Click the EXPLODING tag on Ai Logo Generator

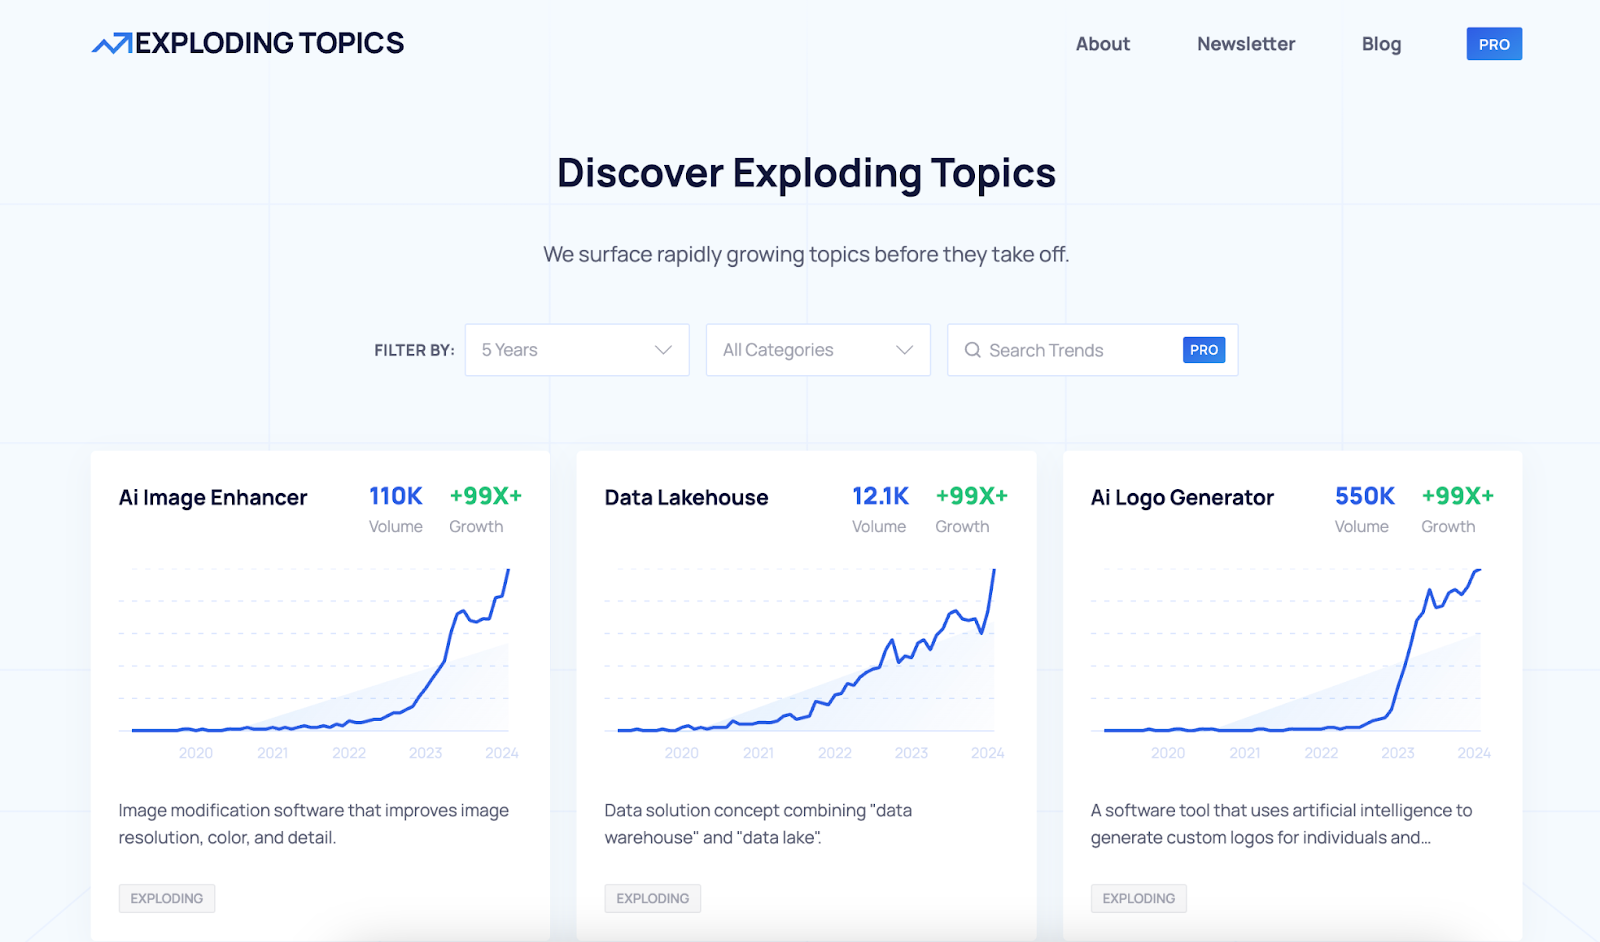click(x=1139, y=898)
